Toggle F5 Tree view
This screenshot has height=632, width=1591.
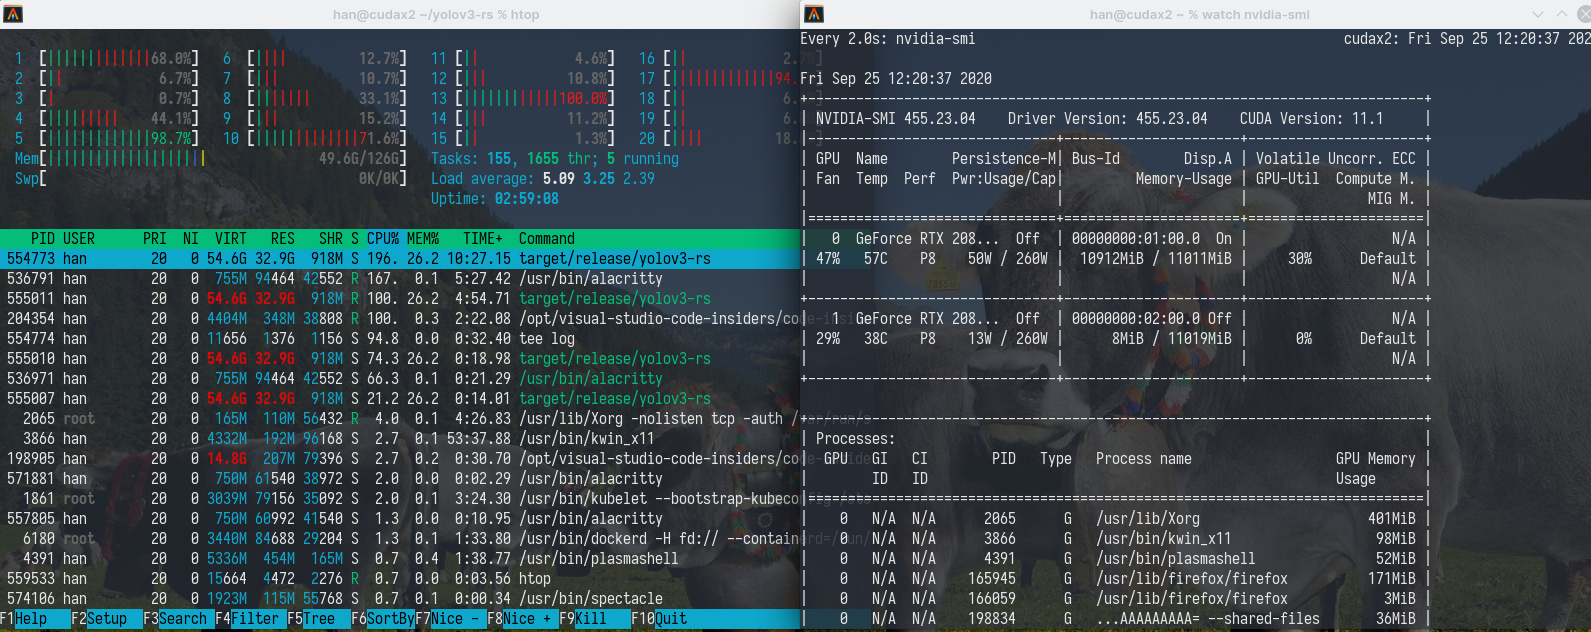pos(311,619)
